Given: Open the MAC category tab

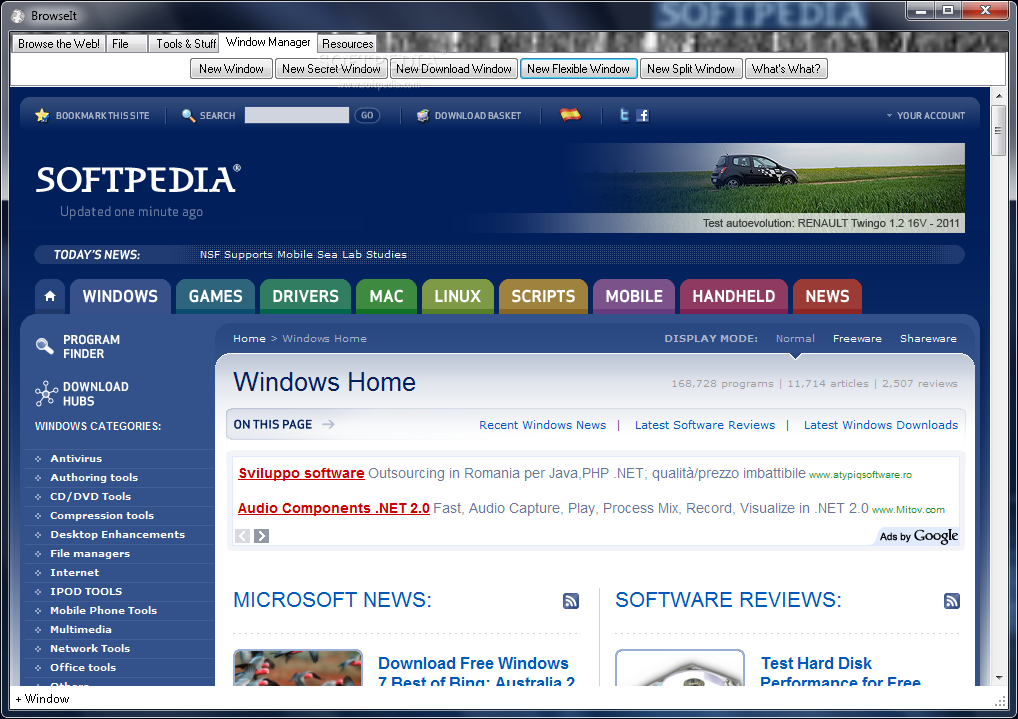Looking at the screenshot, I should coord(386,296).
